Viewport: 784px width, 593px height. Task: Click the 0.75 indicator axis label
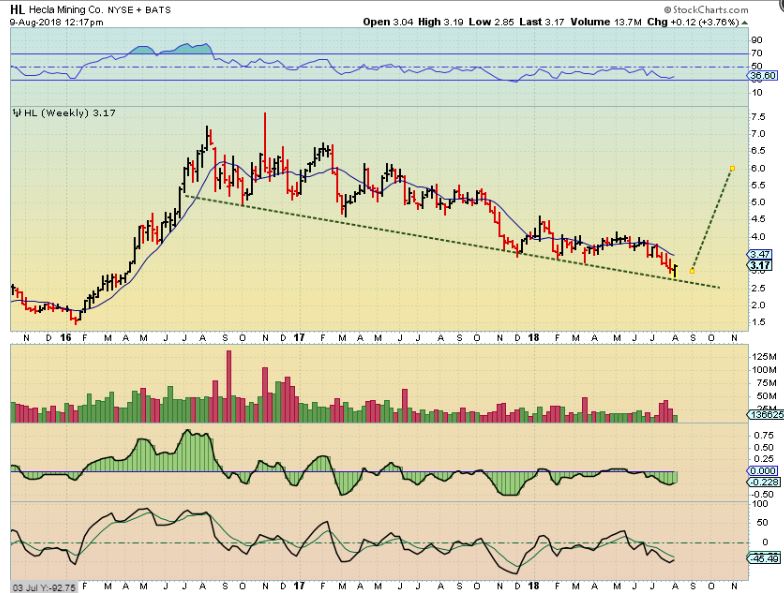762,436
